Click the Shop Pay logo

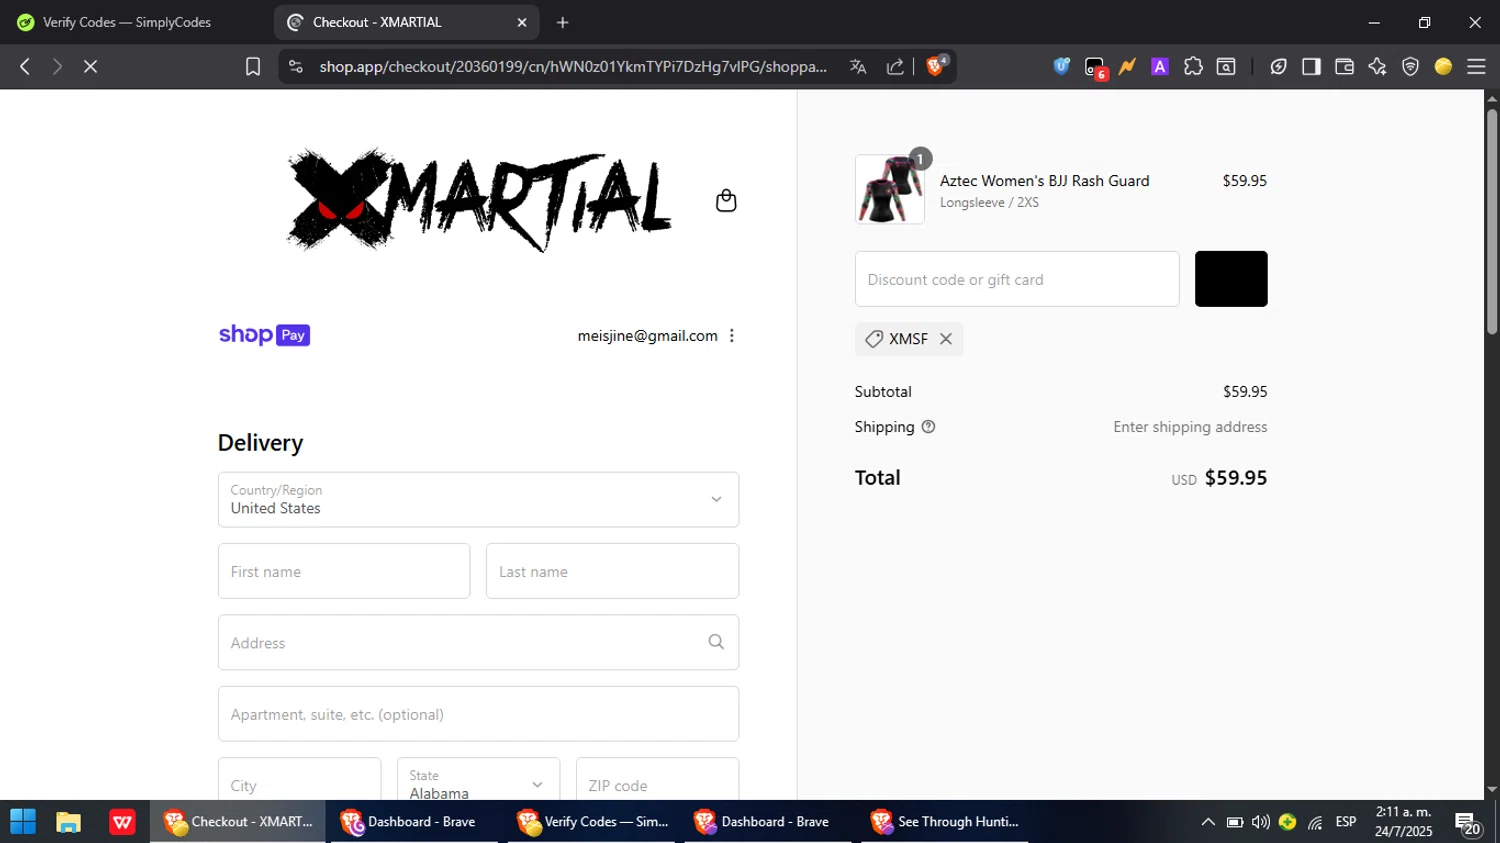coord(264,335)
